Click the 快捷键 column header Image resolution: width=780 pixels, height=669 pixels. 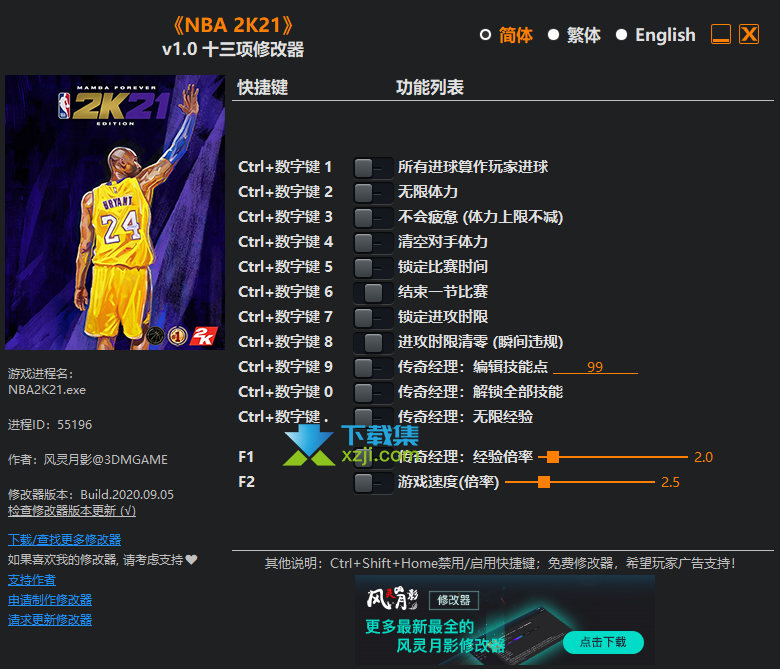coord(263,88)
